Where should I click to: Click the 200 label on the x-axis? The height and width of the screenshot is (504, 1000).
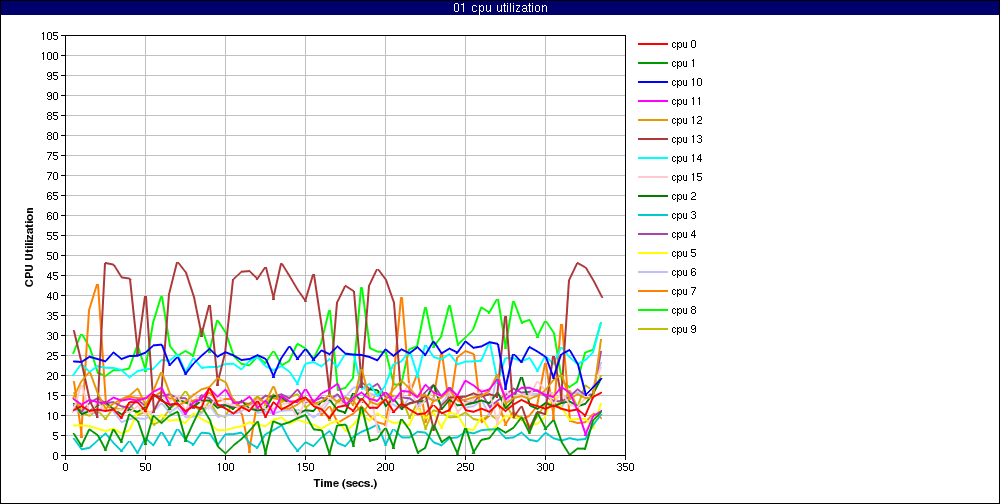pyautogui.click(x=385, y=467)
